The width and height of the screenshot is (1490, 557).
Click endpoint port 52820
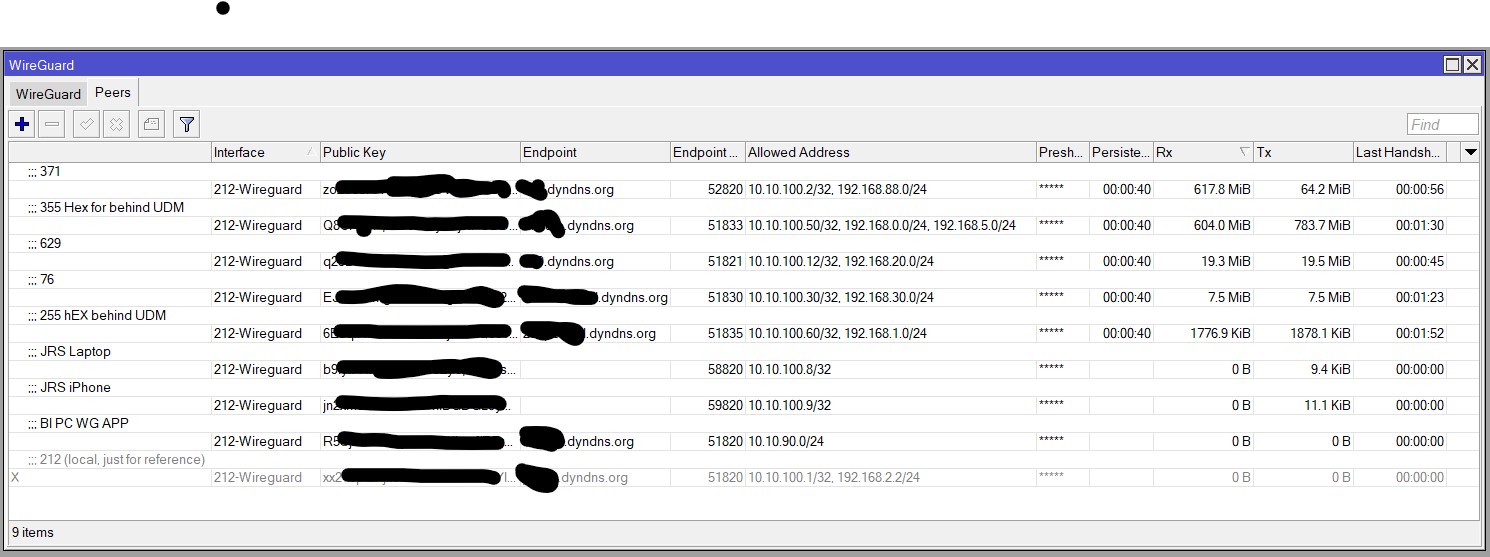(x=725, y=189)
